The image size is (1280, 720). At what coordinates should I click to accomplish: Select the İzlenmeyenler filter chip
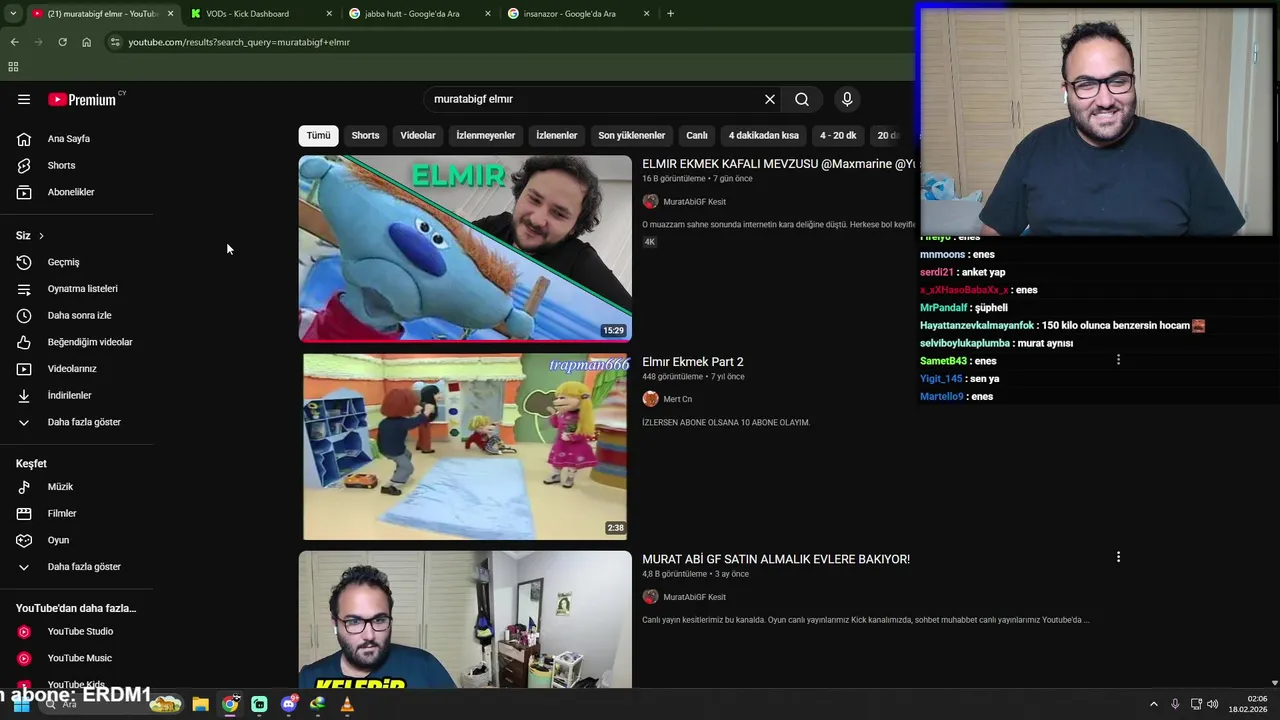pos(486,135)
